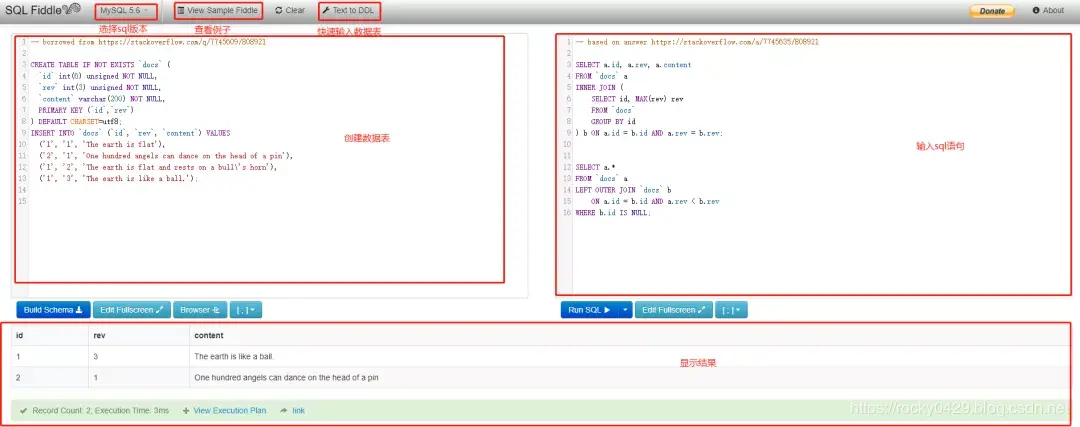Click the SQL Fiddle logo
This screenshot has height=427, width=1080.
pos(42,10)
